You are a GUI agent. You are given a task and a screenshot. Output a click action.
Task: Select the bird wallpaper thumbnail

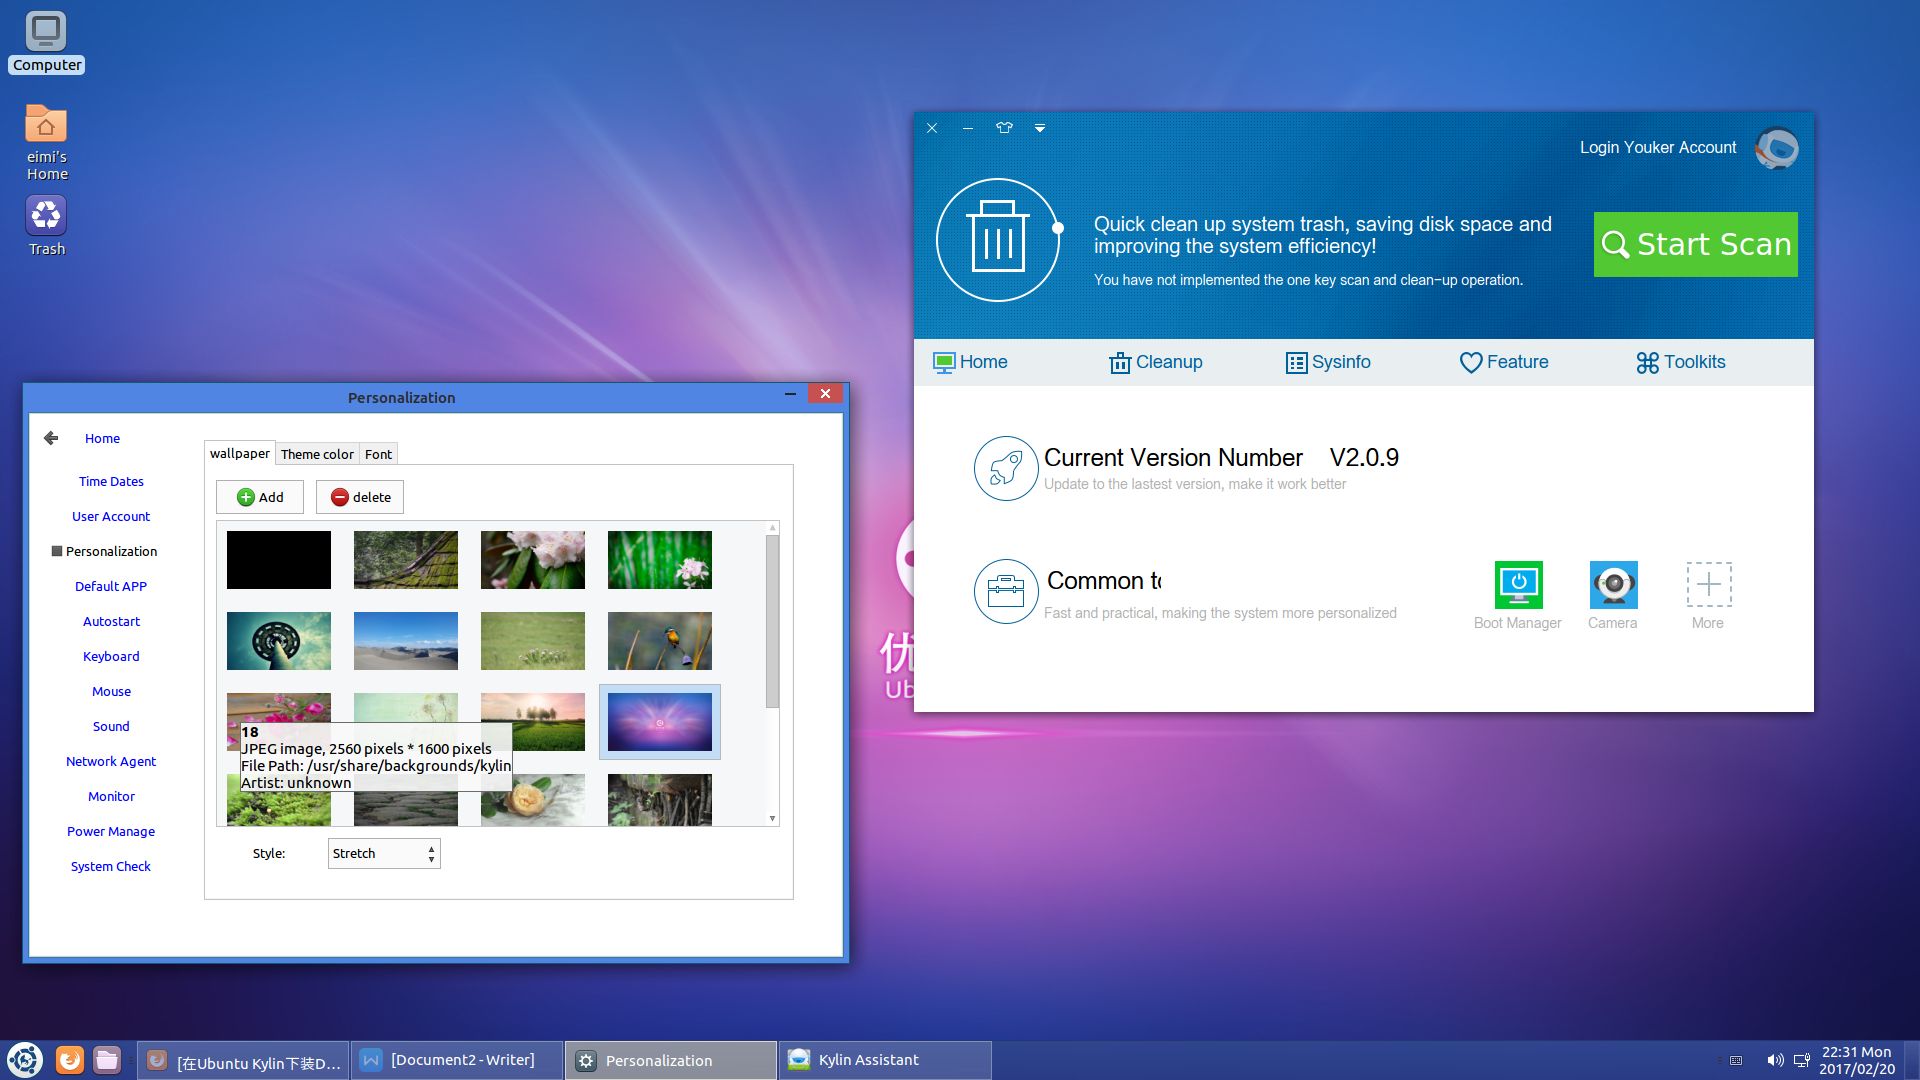[x=660, y=641]
